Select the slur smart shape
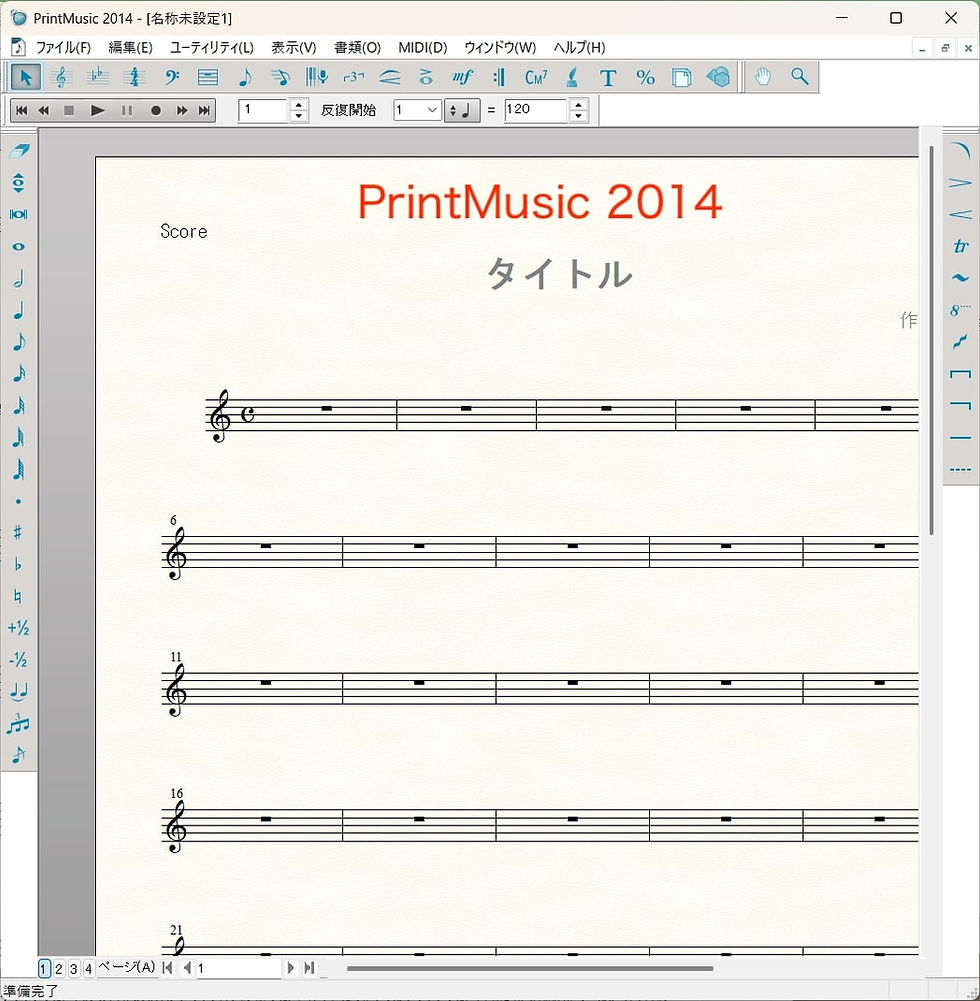Screen dimensions: 980x1001 960,151
